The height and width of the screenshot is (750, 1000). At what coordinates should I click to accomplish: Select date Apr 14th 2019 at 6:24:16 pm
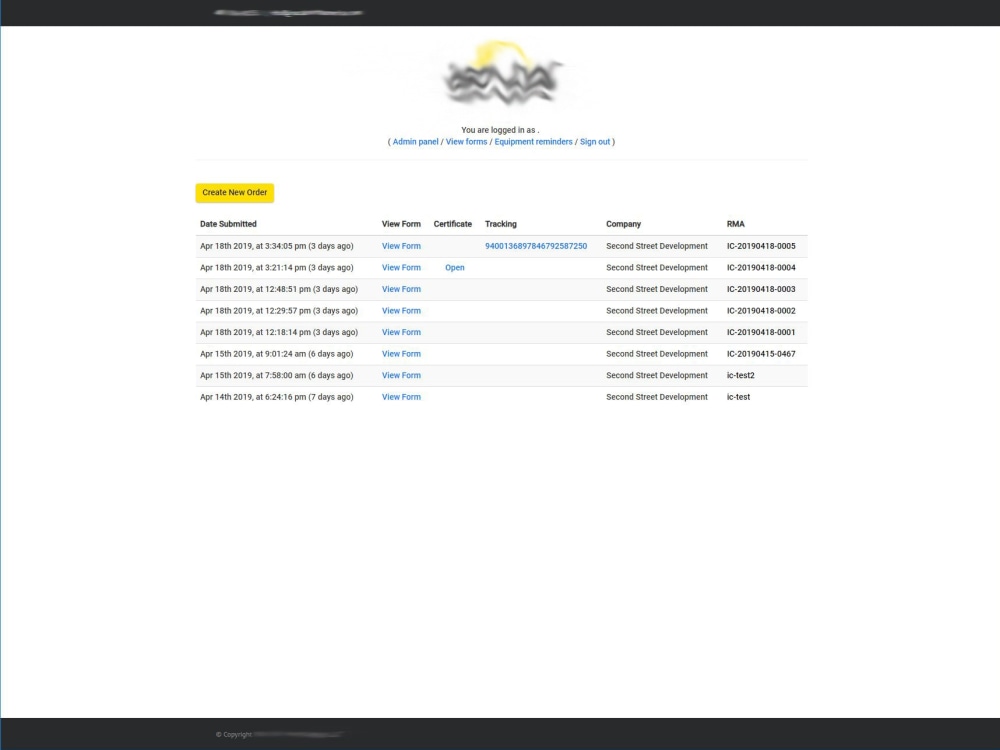[277, 397]
